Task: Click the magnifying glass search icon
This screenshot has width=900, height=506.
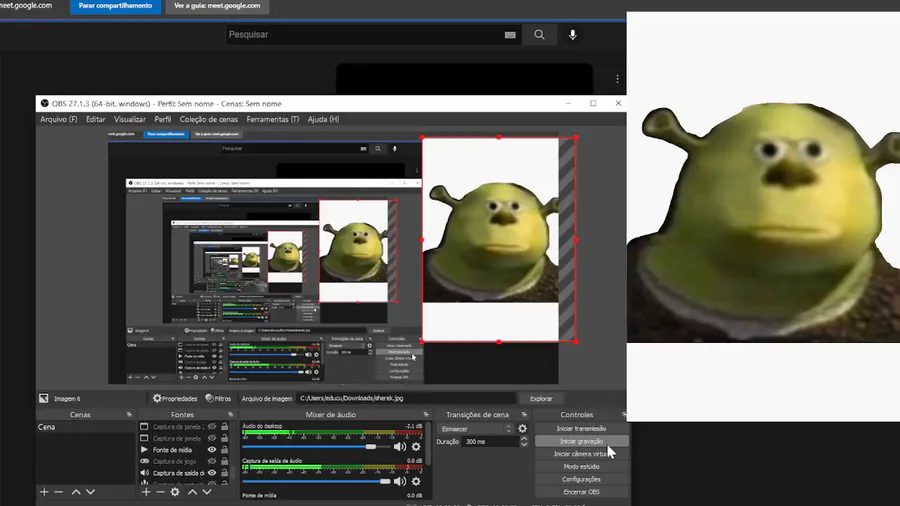Action: 539,35
